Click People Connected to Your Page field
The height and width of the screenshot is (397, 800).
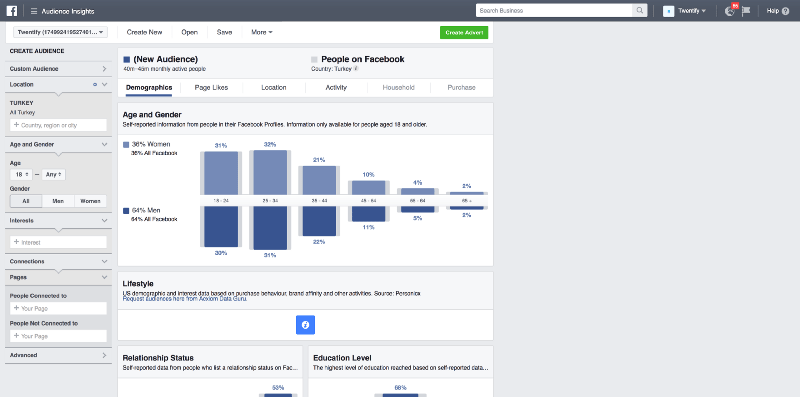pyautogui.click(x=59, y=308)
